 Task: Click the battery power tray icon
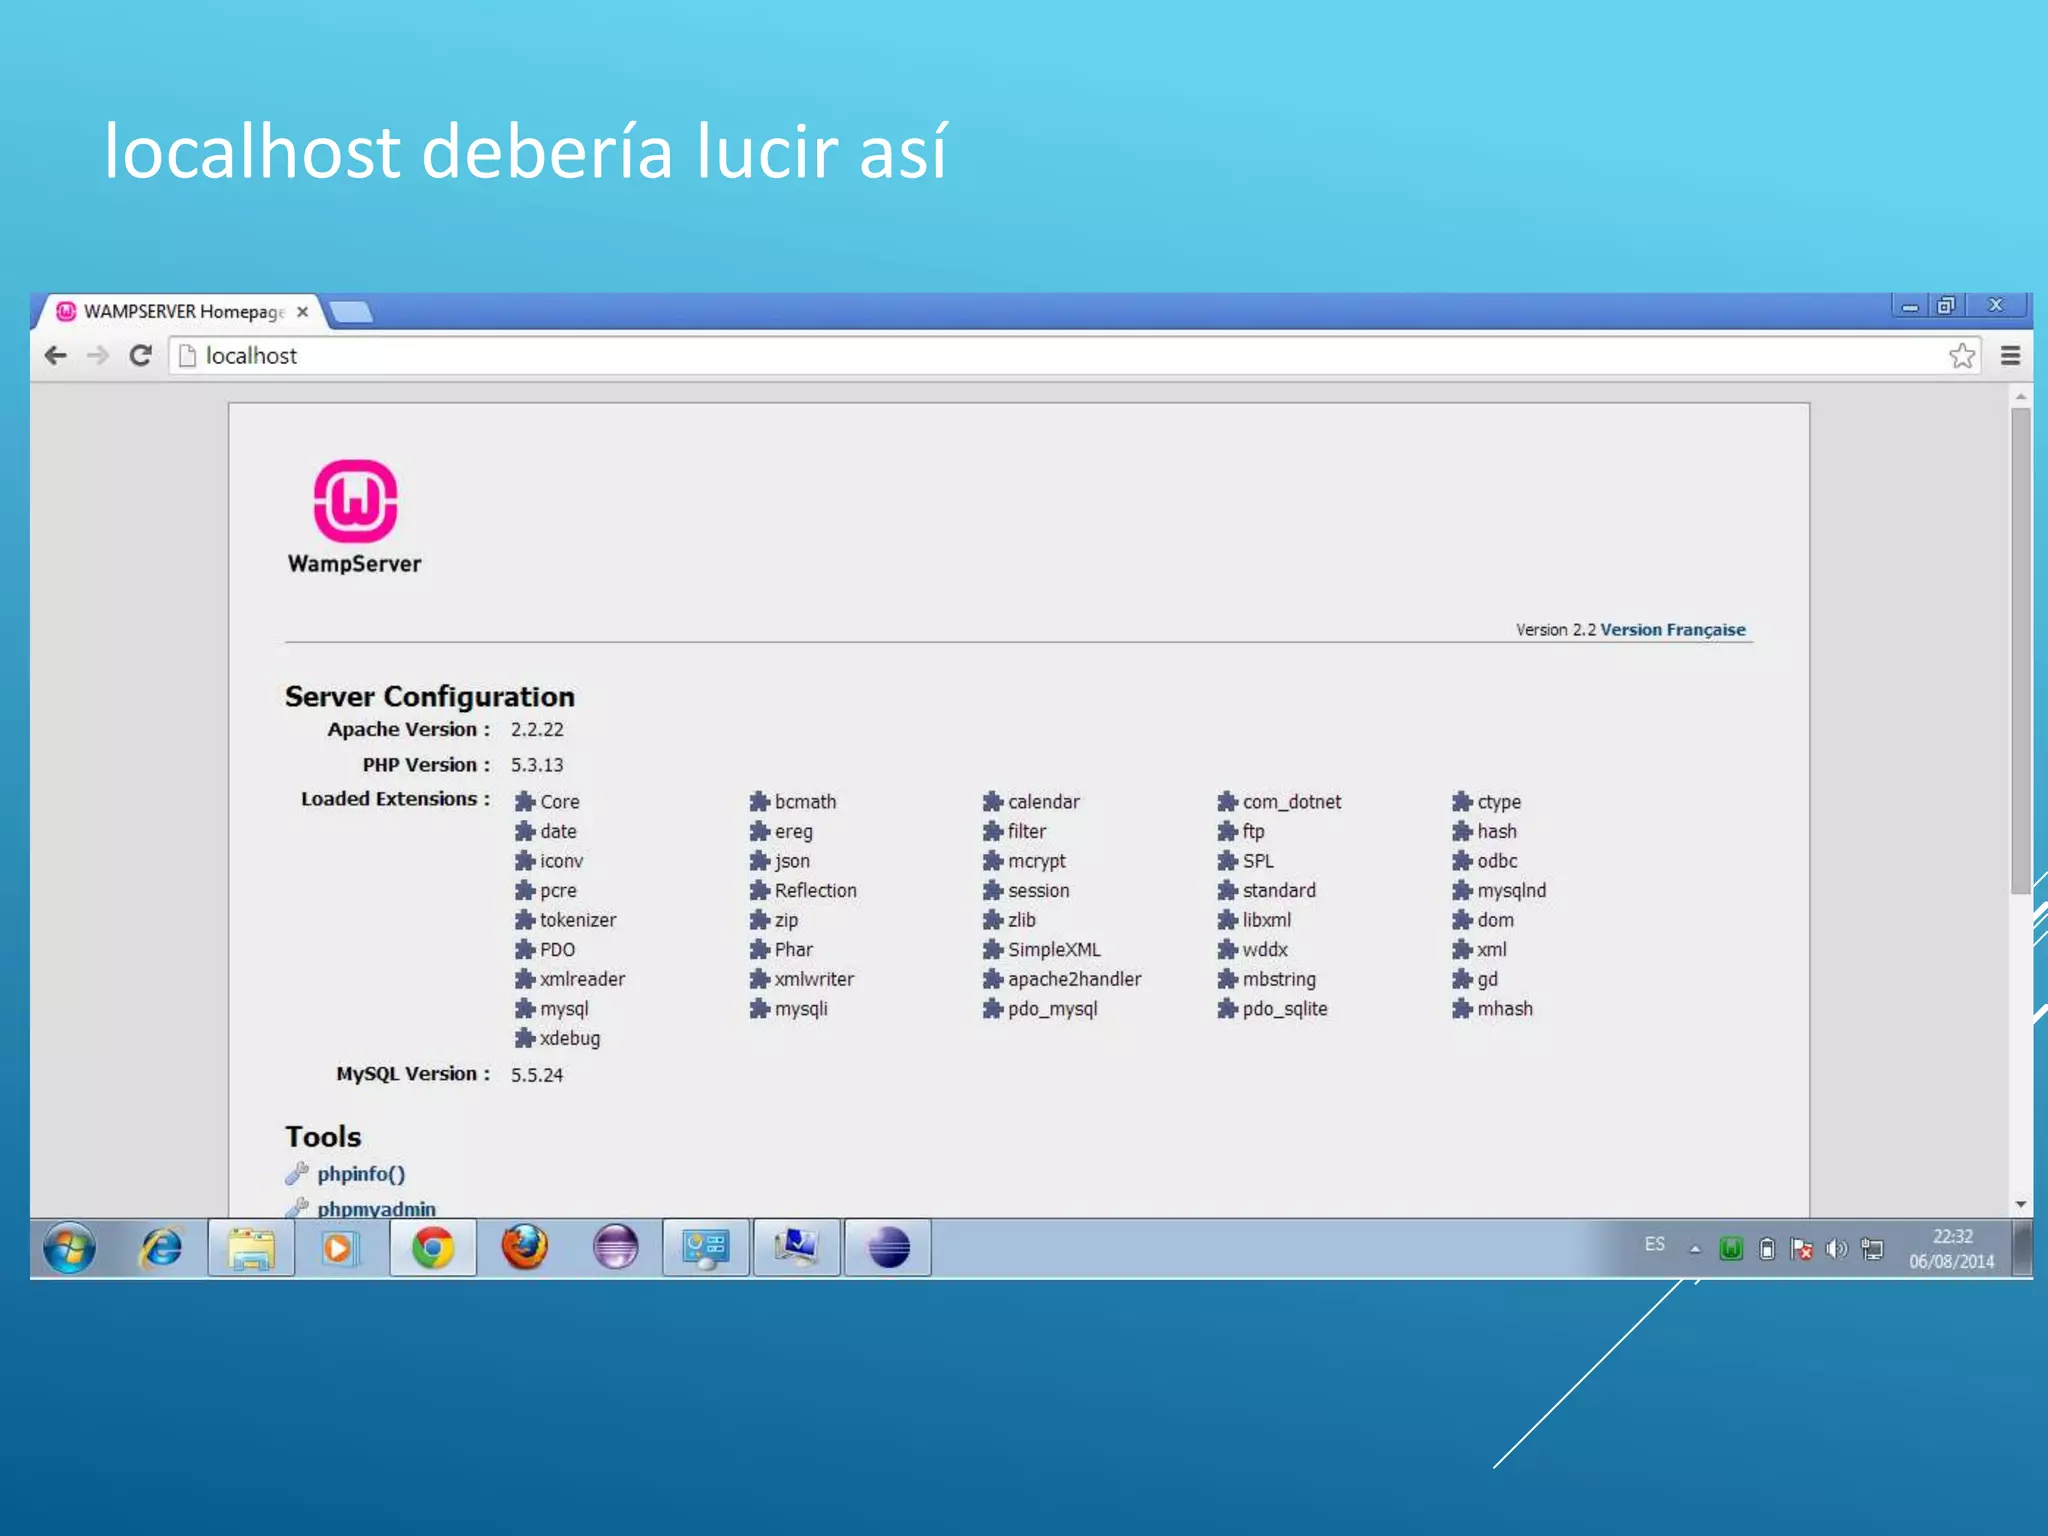[1767, 1248]
